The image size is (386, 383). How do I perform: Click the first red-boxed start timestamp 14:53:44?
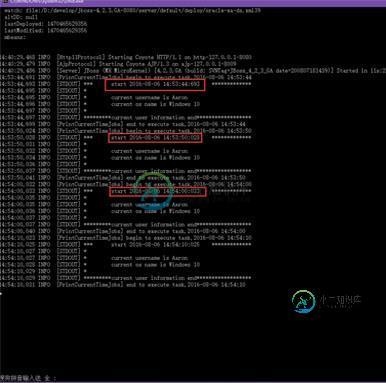pos(155,84)
